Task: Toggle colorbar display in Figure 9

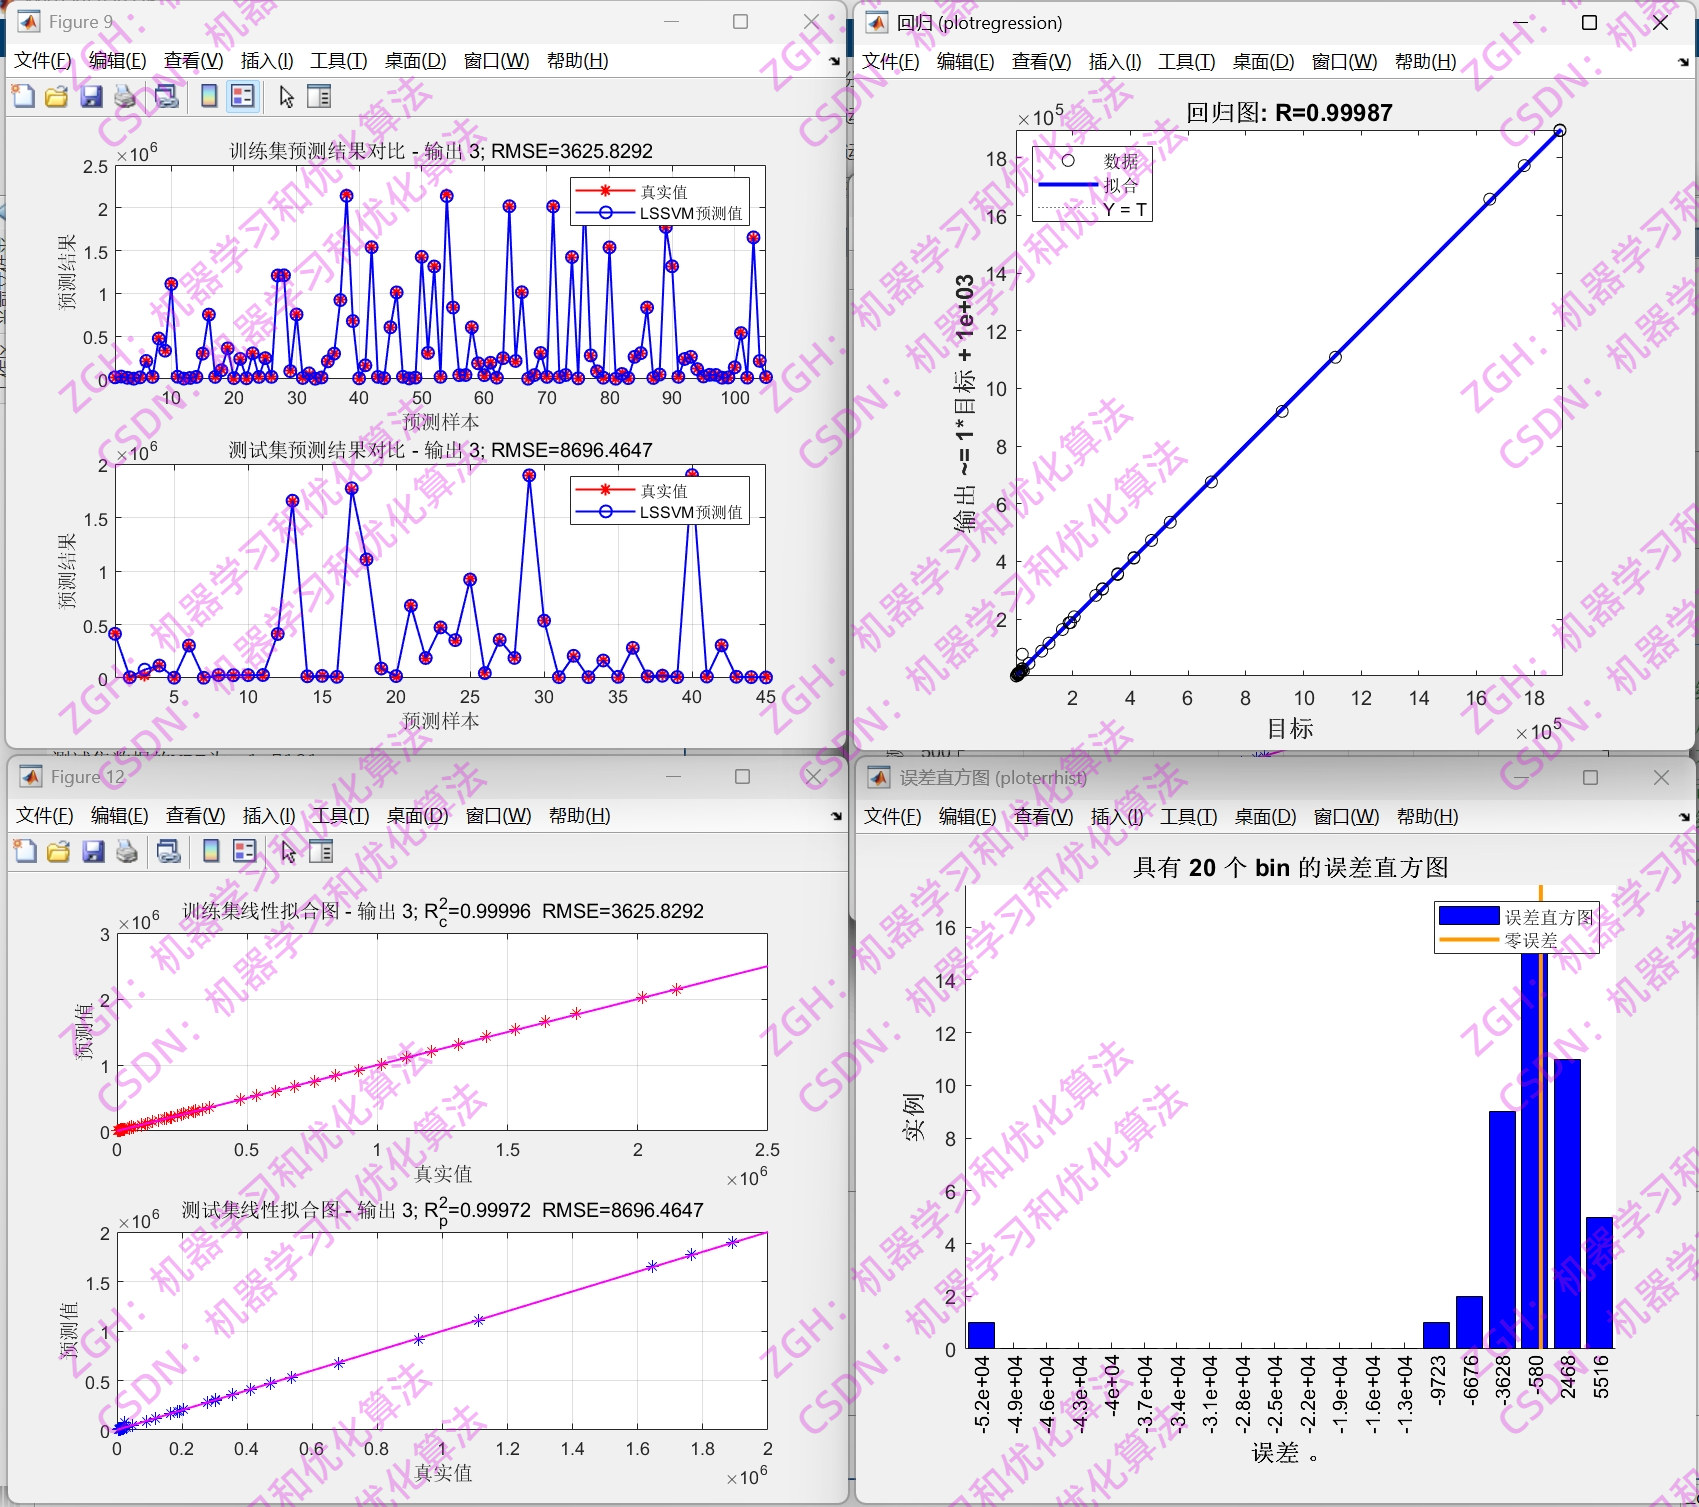Action: pyautogui.click(x=207, y=96)
